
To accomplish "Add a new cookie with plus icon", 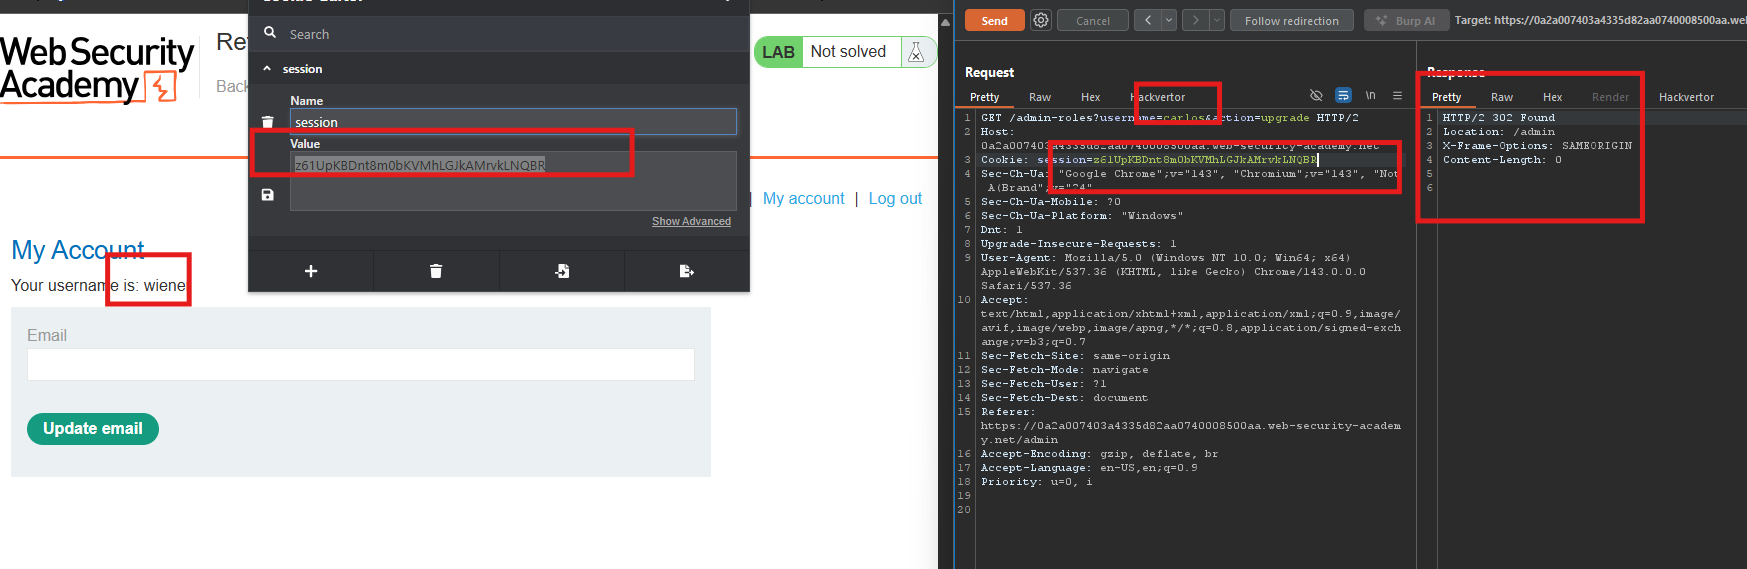I will 311,271.
